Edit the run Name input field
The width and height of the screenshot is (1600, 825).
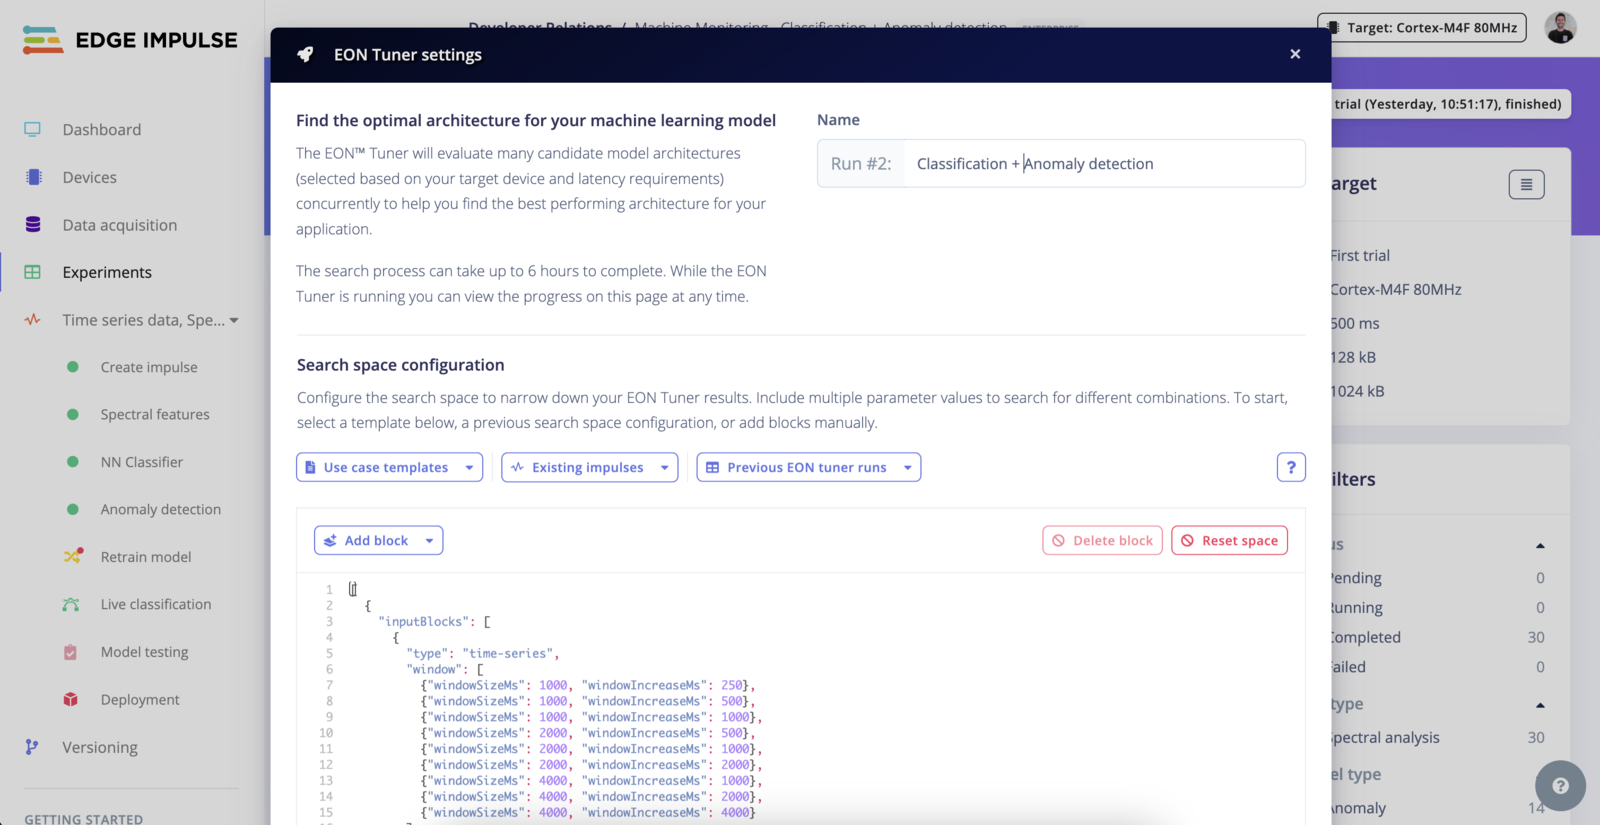tap(1104, 164)
